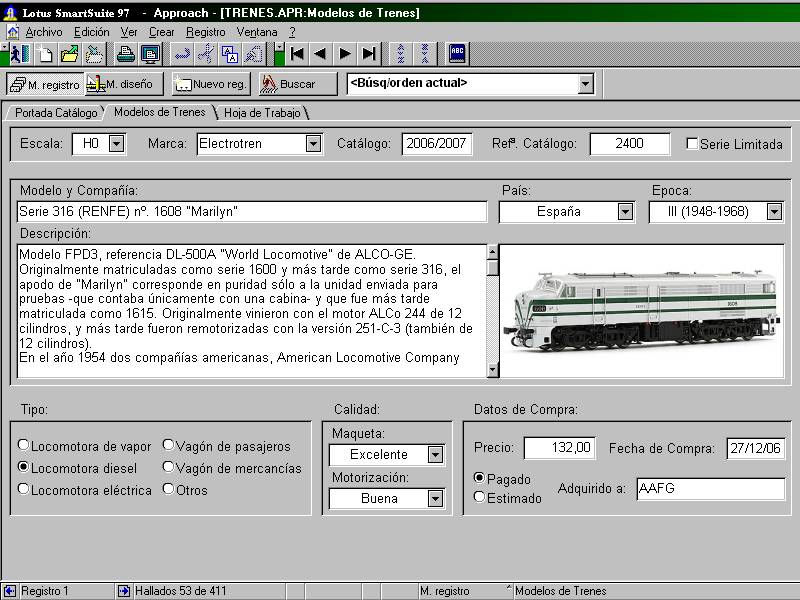The image size is (800, 600).
Task: Click the save-to-folder toolbar icon
Action: [94, 54]
